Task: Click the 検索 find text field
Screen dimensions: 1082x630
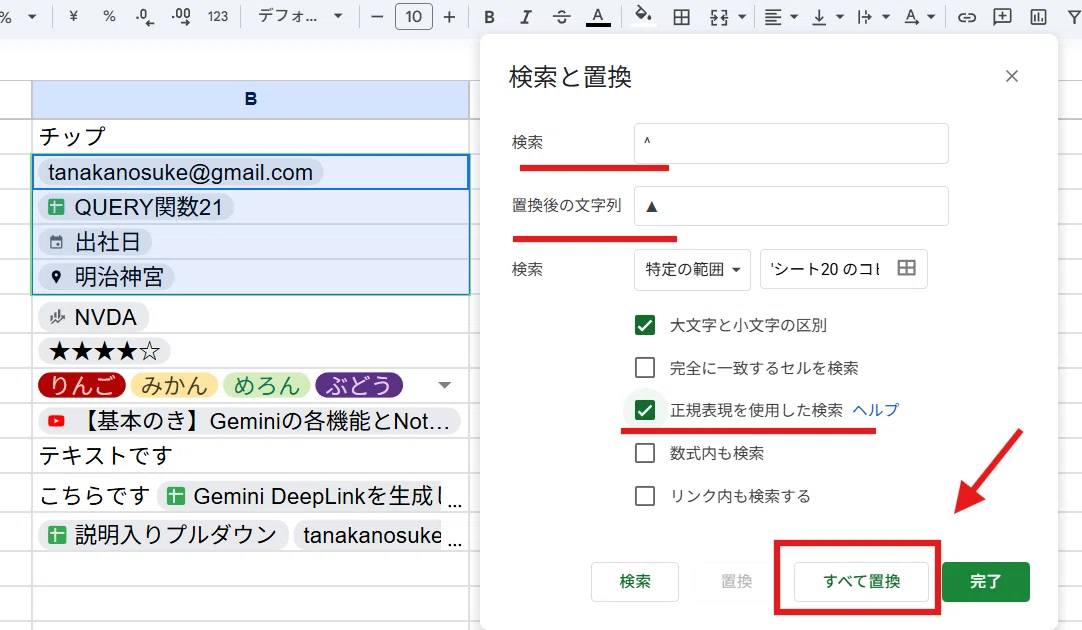Action: pyautogui.click(x=791, y=144)
